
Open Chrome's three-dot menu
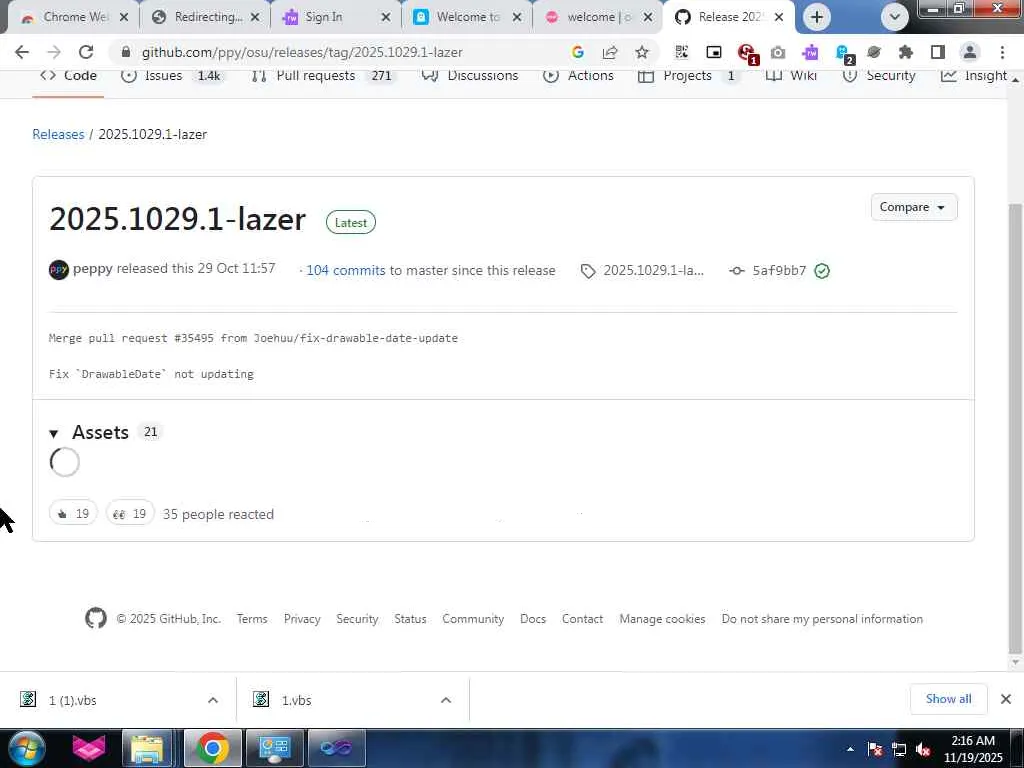[x=1002, y=52]
